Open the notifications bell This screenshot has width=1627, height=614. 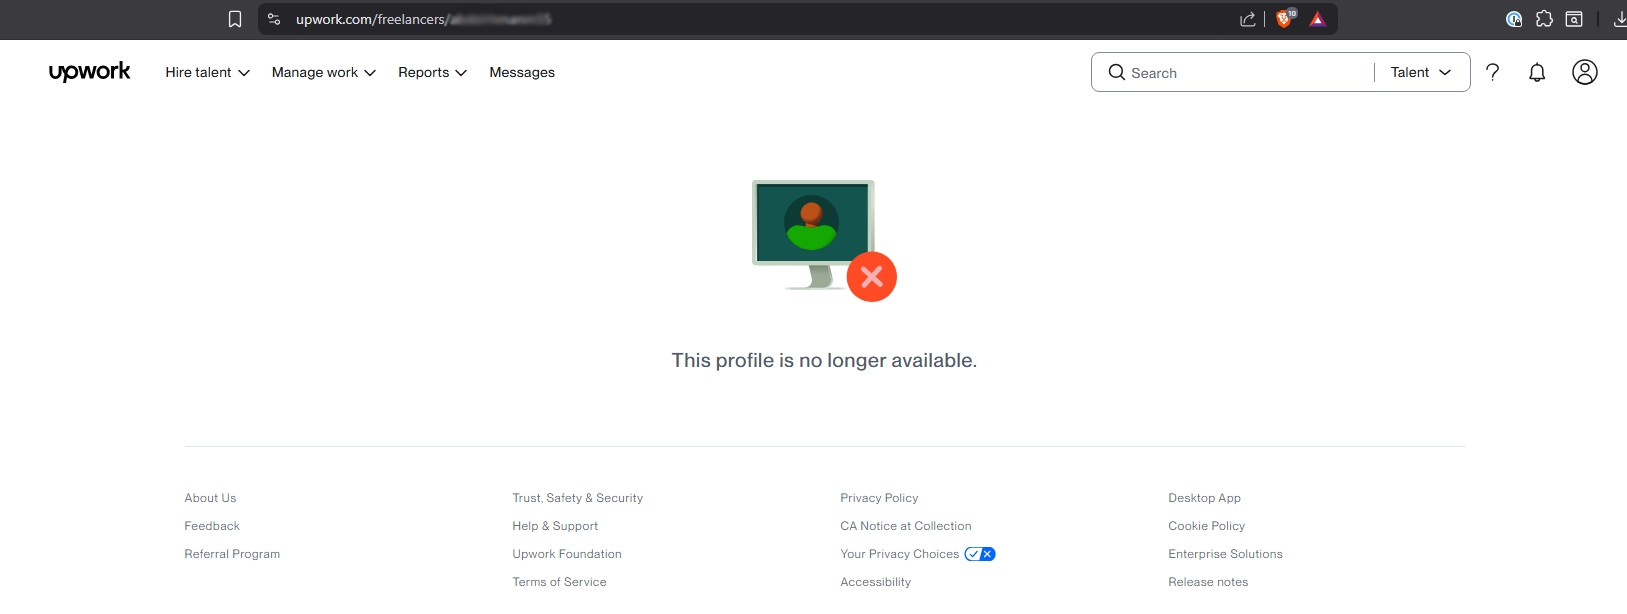(x=1537, y=72)
